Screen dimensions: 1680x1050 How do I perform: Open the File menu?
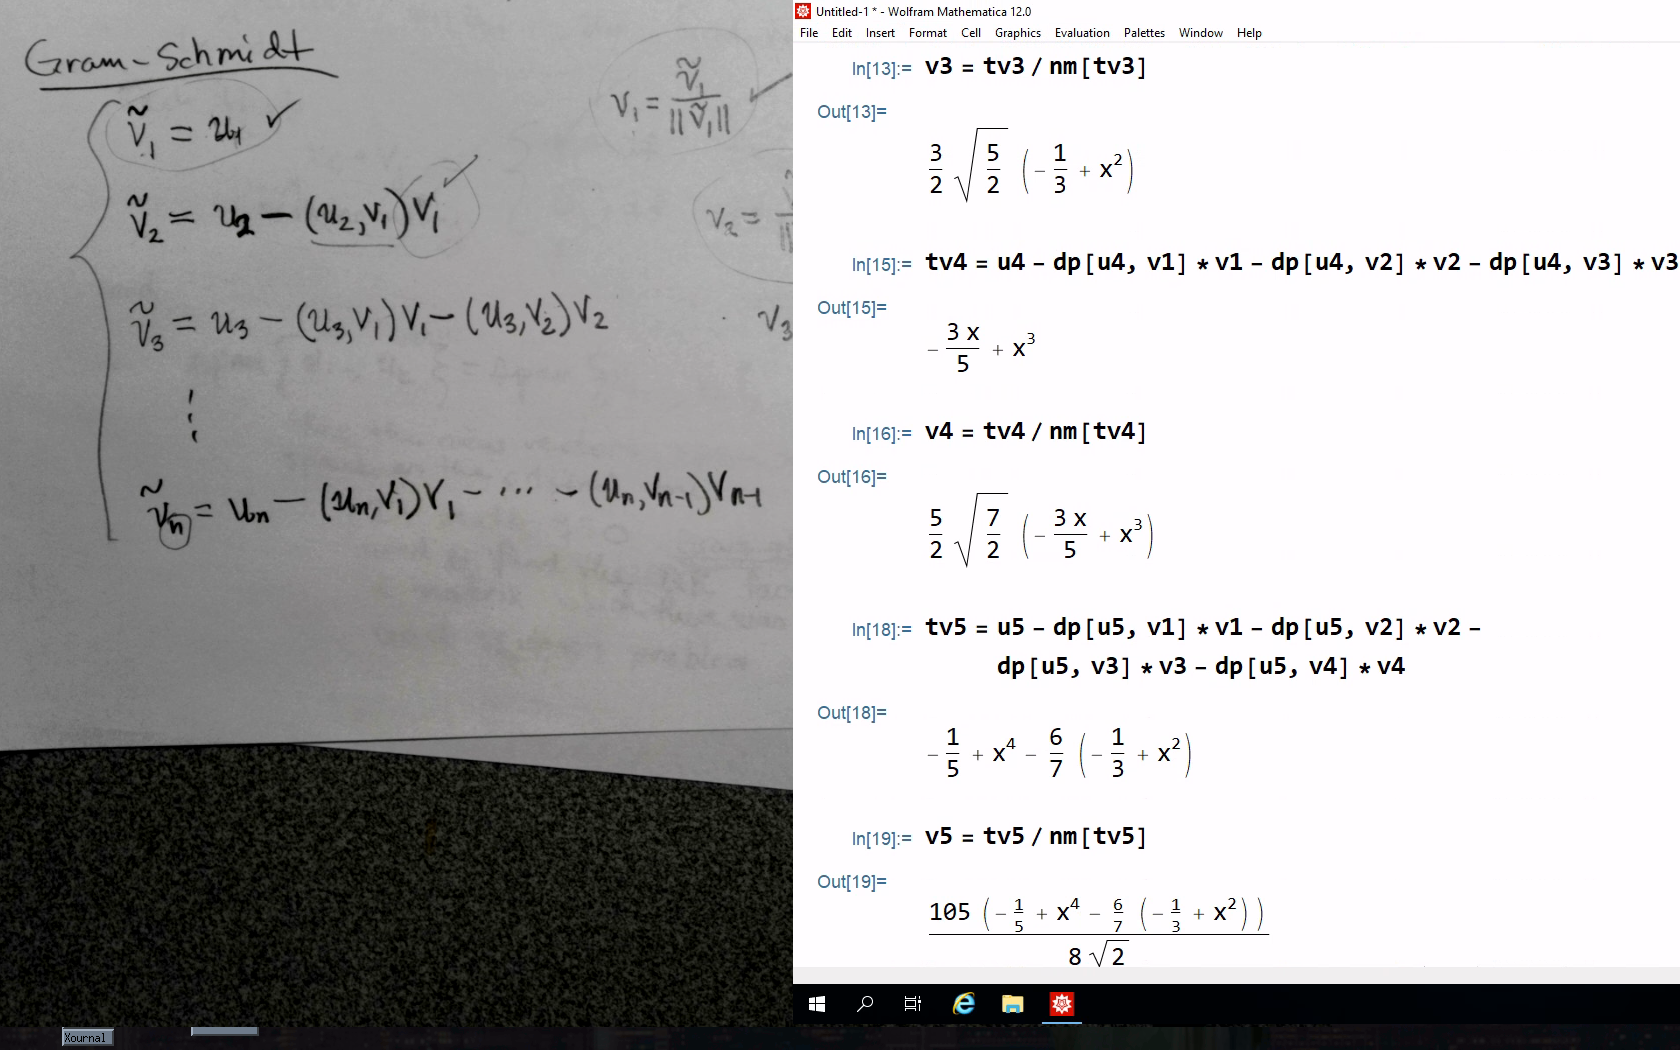pyautogui.click(x=808, y=33)
